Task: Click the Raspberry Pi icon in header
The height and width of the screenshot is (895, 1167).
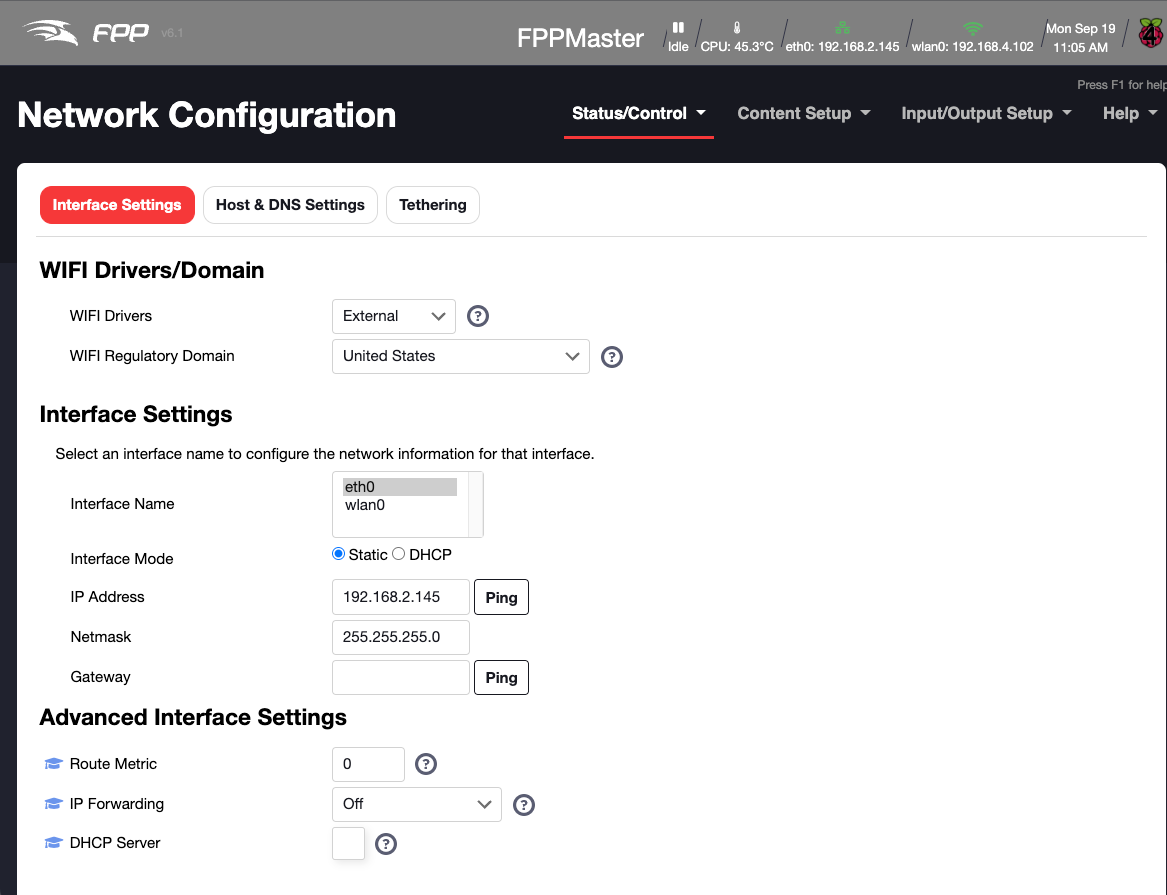Action: point(1149,32)
